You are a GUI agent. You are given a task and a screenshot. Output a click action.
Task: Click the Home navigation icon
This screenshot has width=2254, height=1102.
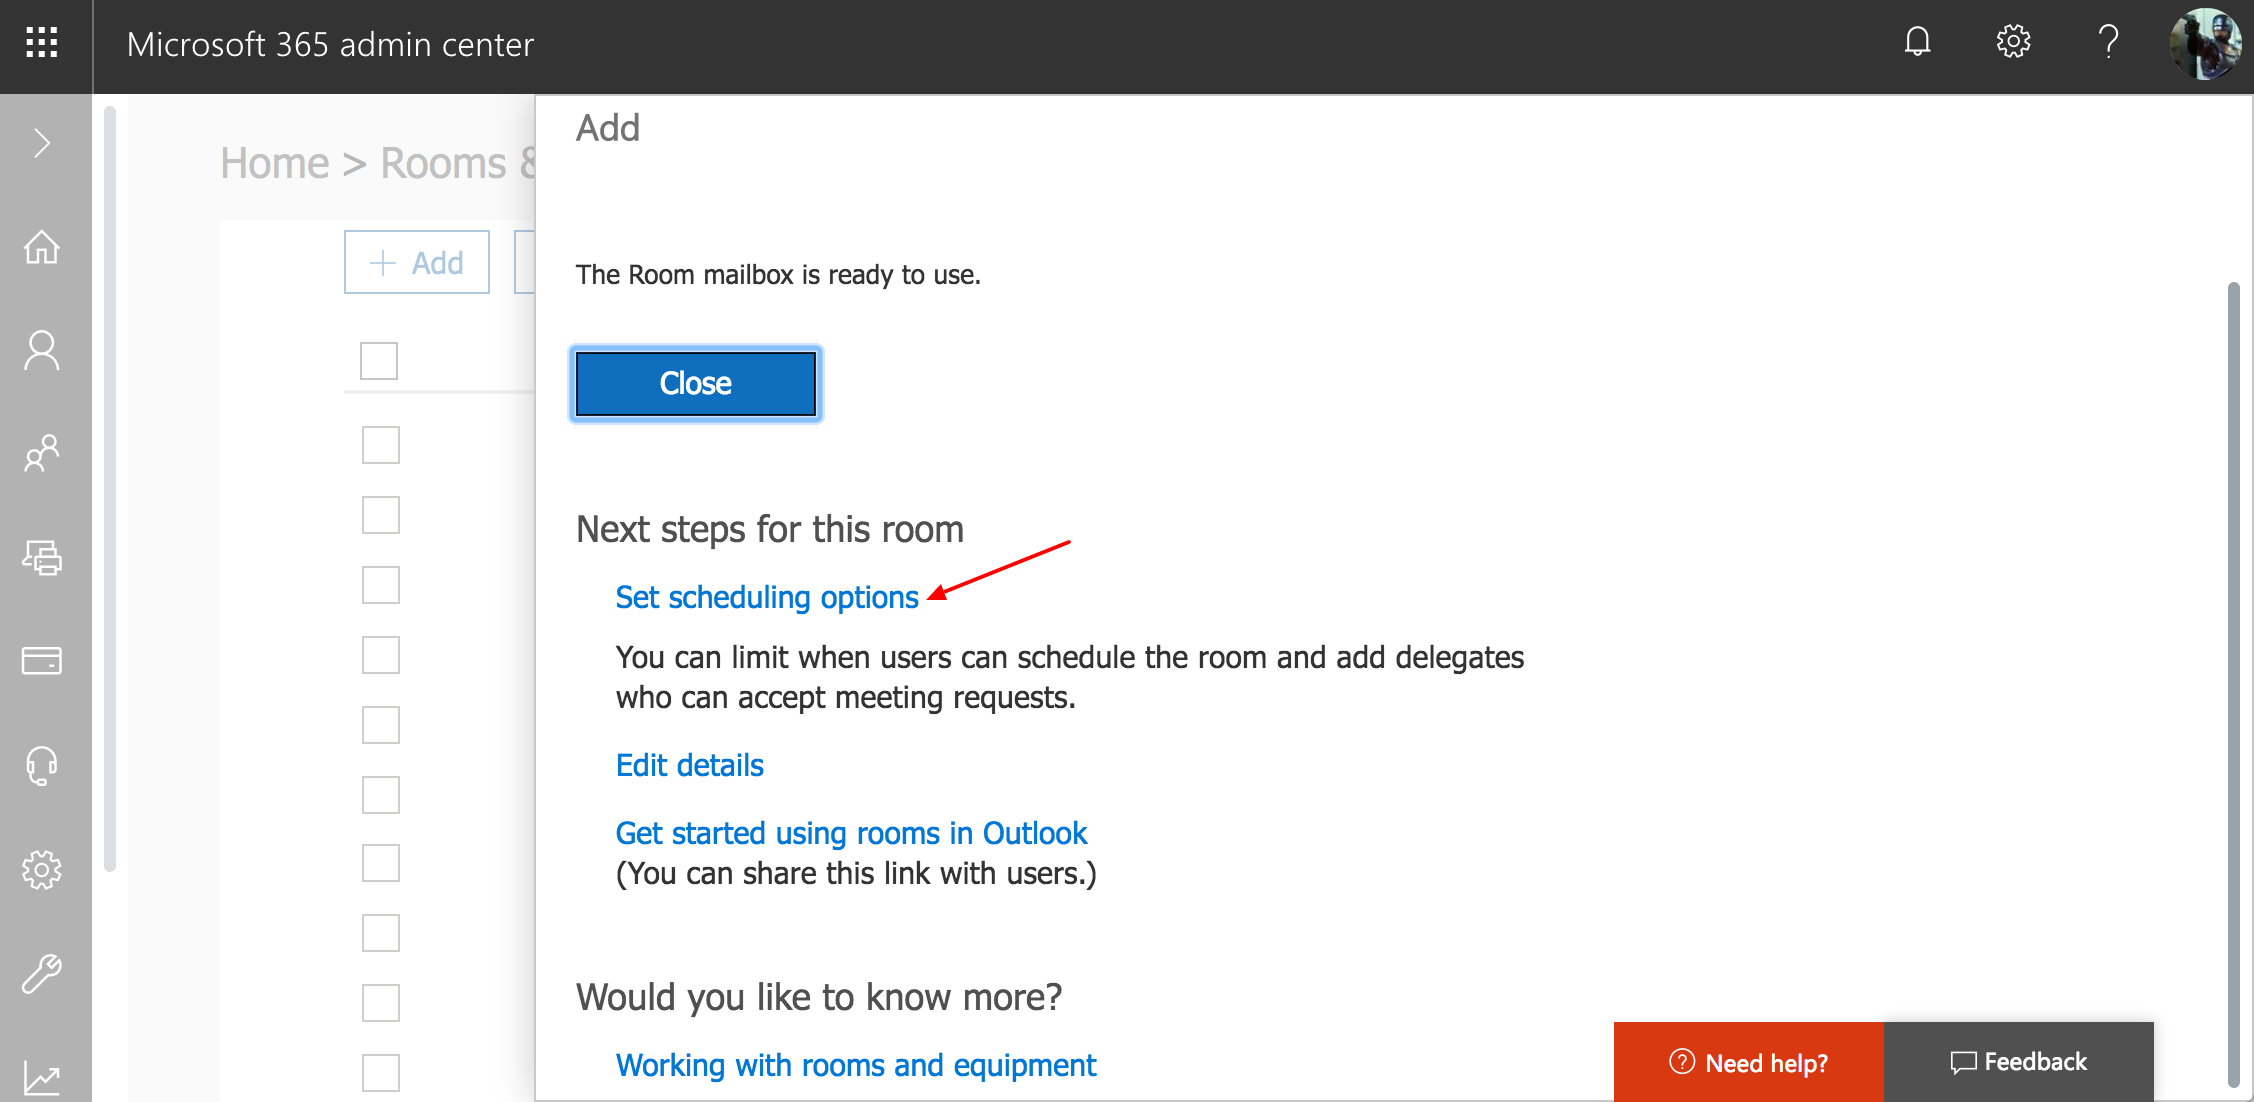pos(43,246)
